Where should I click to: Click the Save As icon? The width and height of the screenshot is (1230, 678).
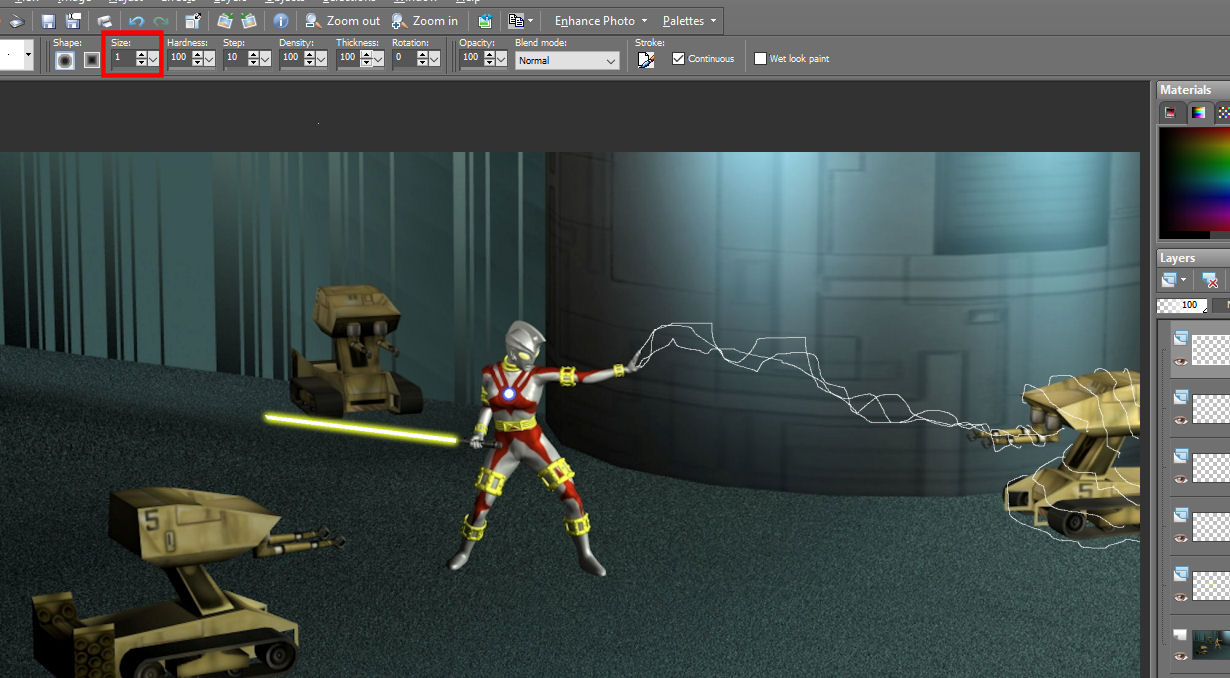(73, 20)
